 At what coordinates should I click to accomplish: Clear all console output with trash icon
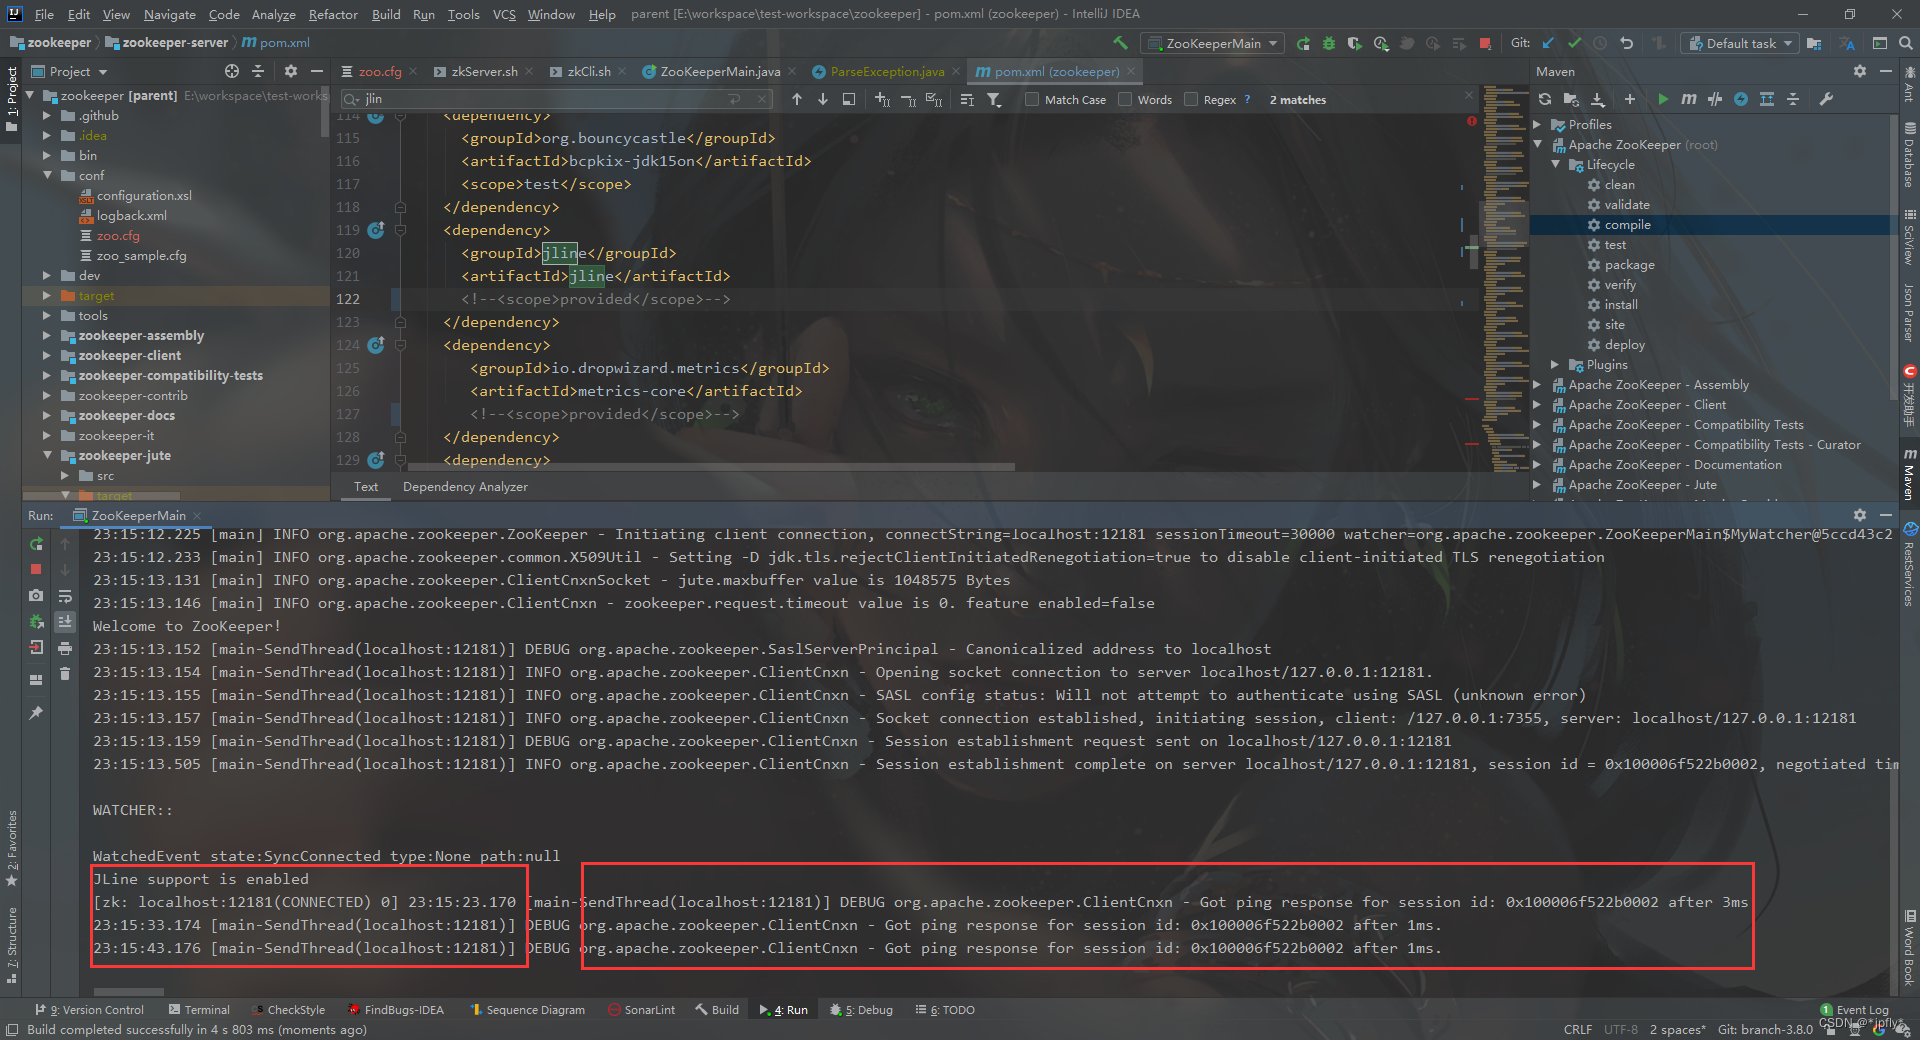65,674
